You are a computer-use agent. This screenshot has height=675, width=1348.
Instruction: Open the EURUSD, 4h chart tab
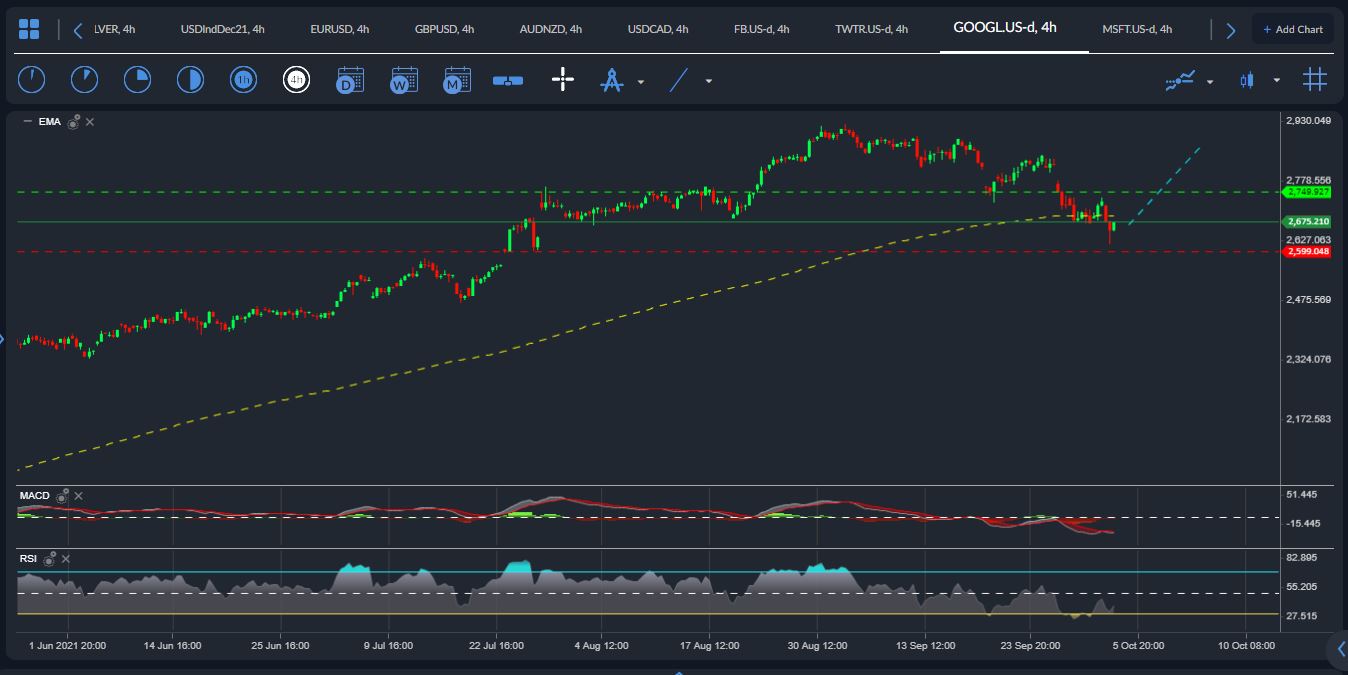point(340,29)
